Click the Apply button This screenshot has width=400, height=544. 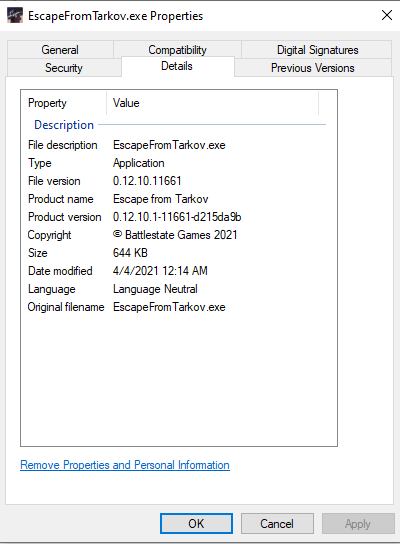pyautogui.click(x=358, y=524)
